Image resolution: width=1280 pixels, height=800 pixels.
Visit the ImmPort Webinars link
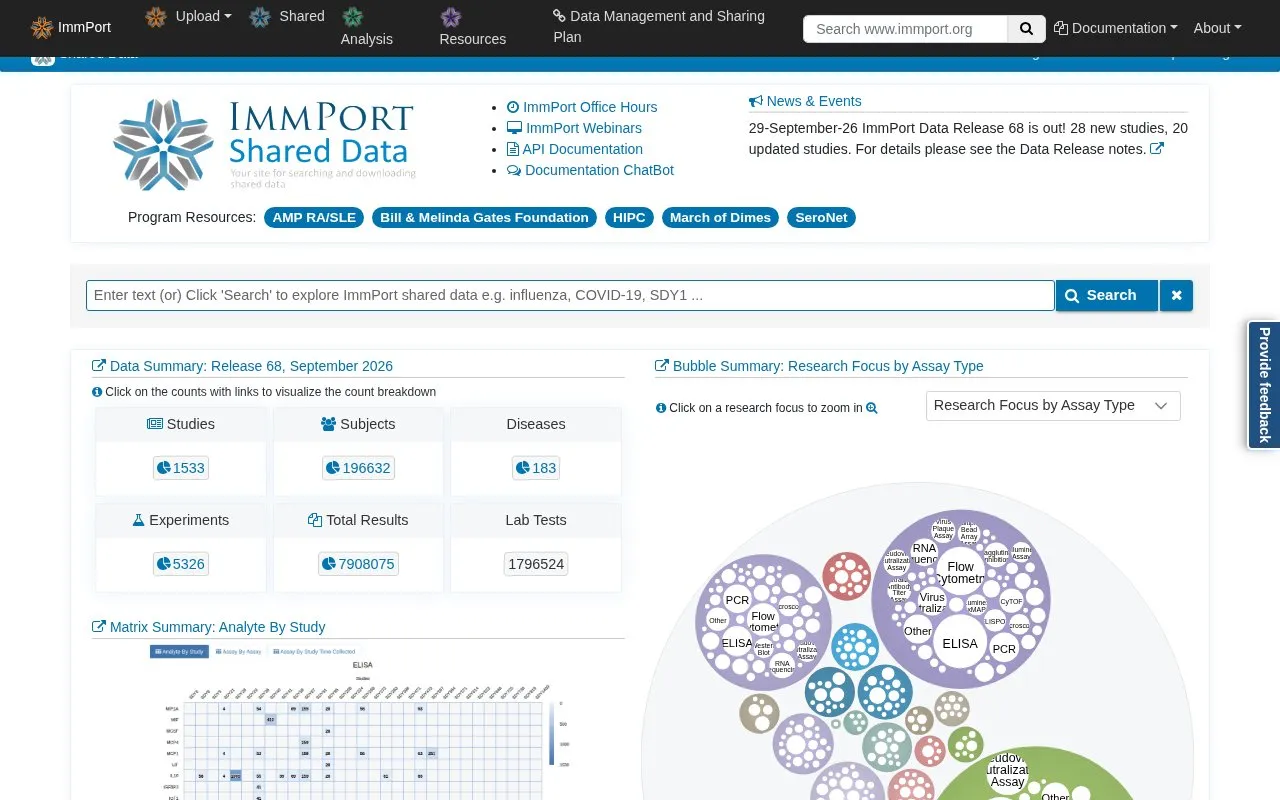(x=574, y=128)
